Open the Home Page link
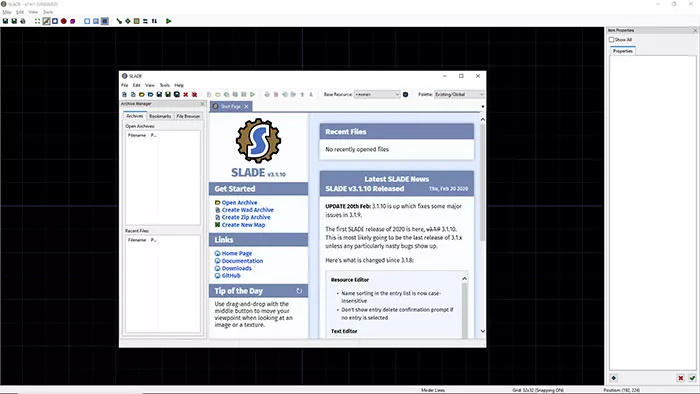The image size is (700, 394). pos(237,253)
